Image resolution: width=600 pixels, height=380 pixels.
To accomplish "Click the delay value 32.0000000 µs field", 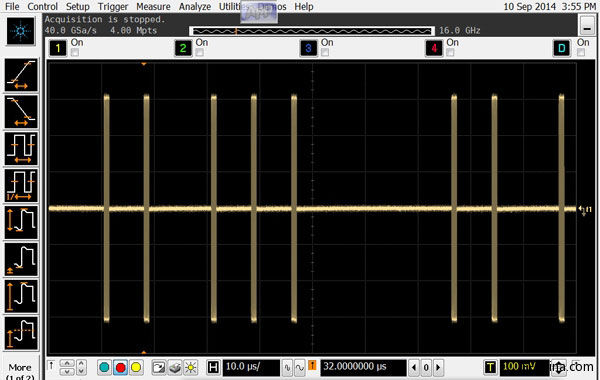I will [x=363, y=367].
